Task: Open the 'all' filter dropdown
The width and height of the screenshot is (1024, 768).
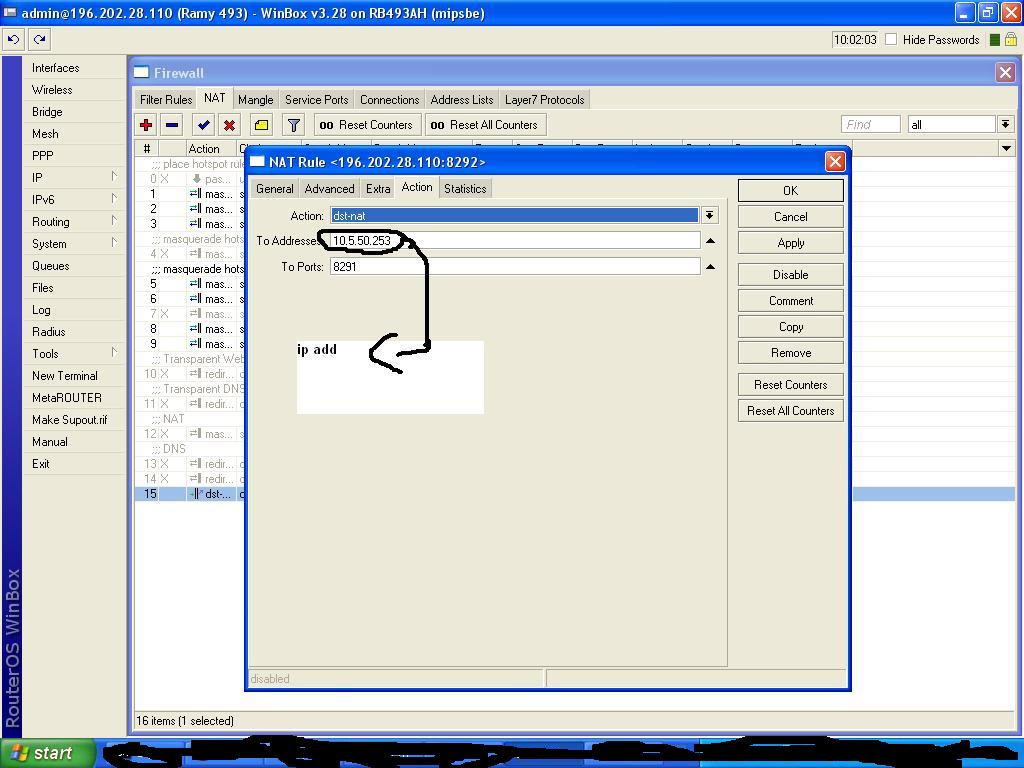Action: click(x=1004, y=123)
